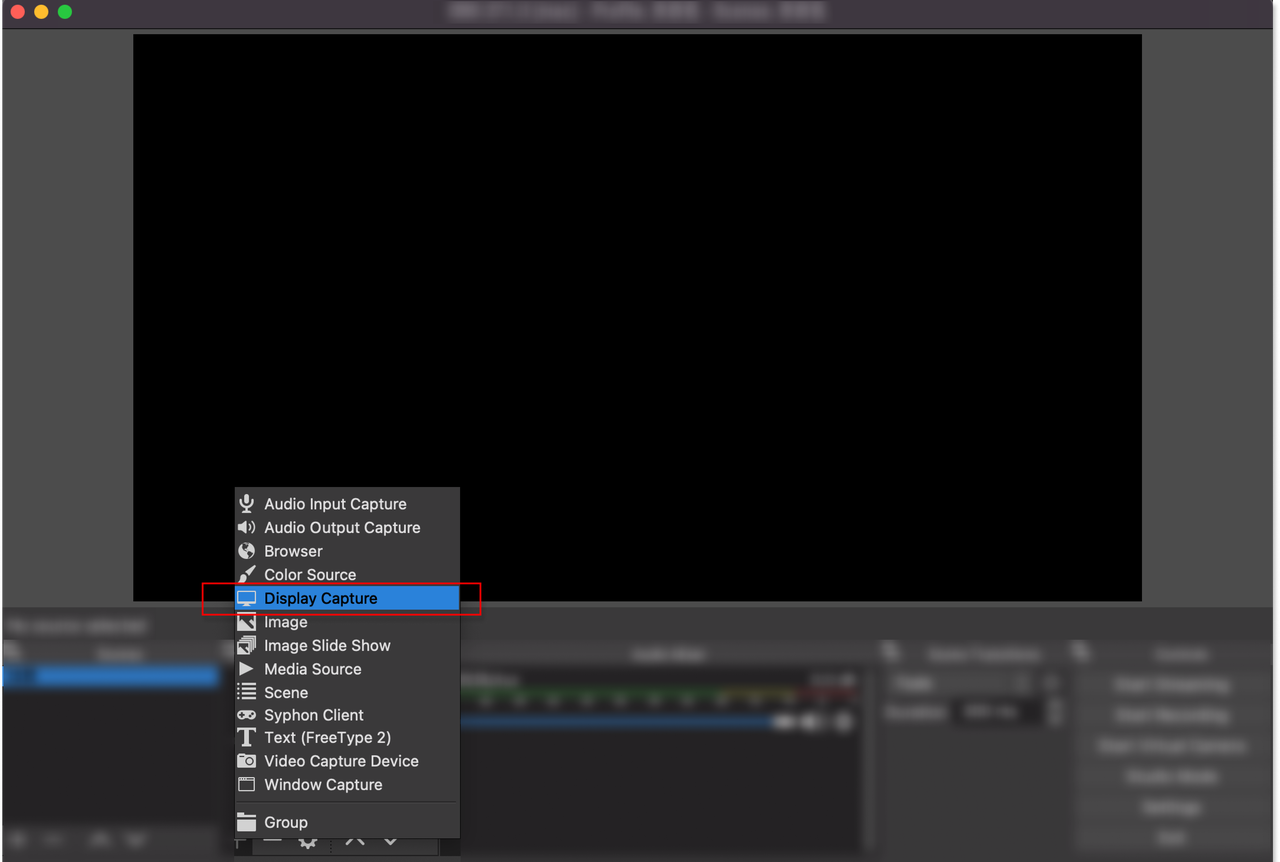The height and width of the screenshot is (862, 1280).
Task: Add a Video Capture Device source
Action: (x=347, y=761)
